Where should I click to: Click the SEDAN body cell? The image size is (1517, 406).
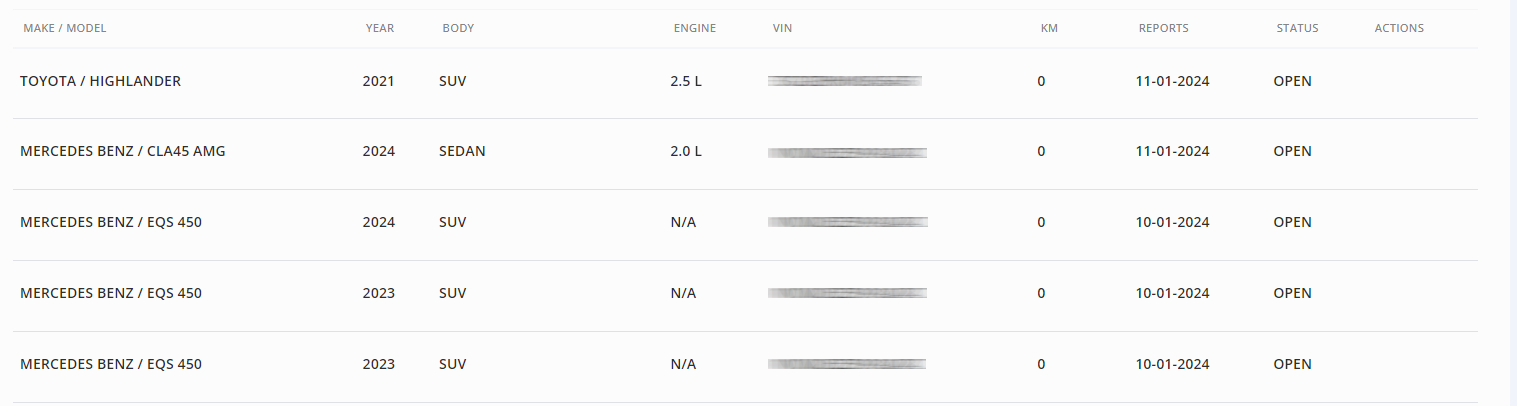tap(462, 152)
